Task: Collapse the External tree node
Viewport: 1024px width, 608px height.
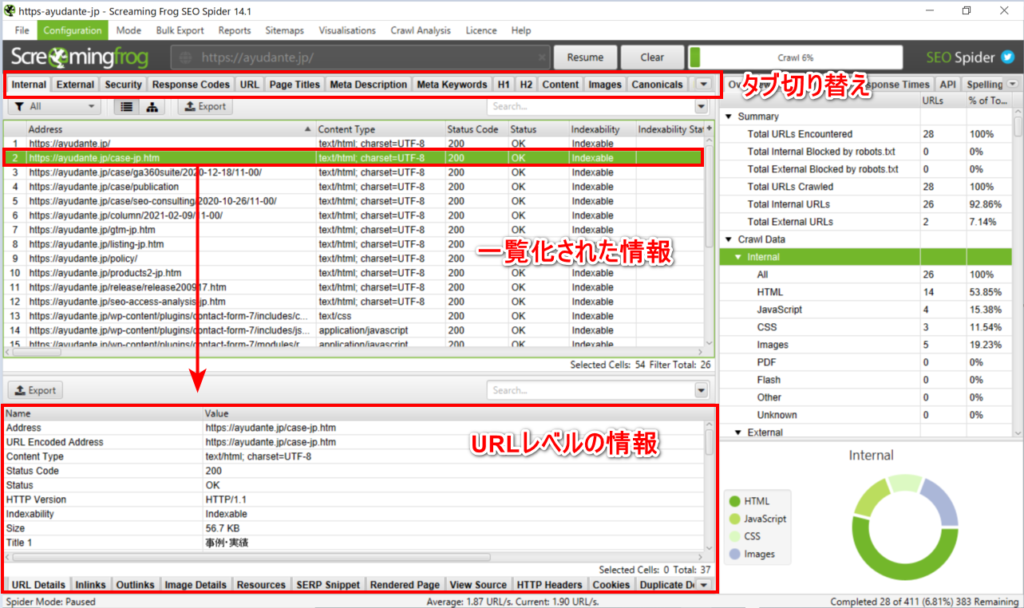Action: pos(738,432)
